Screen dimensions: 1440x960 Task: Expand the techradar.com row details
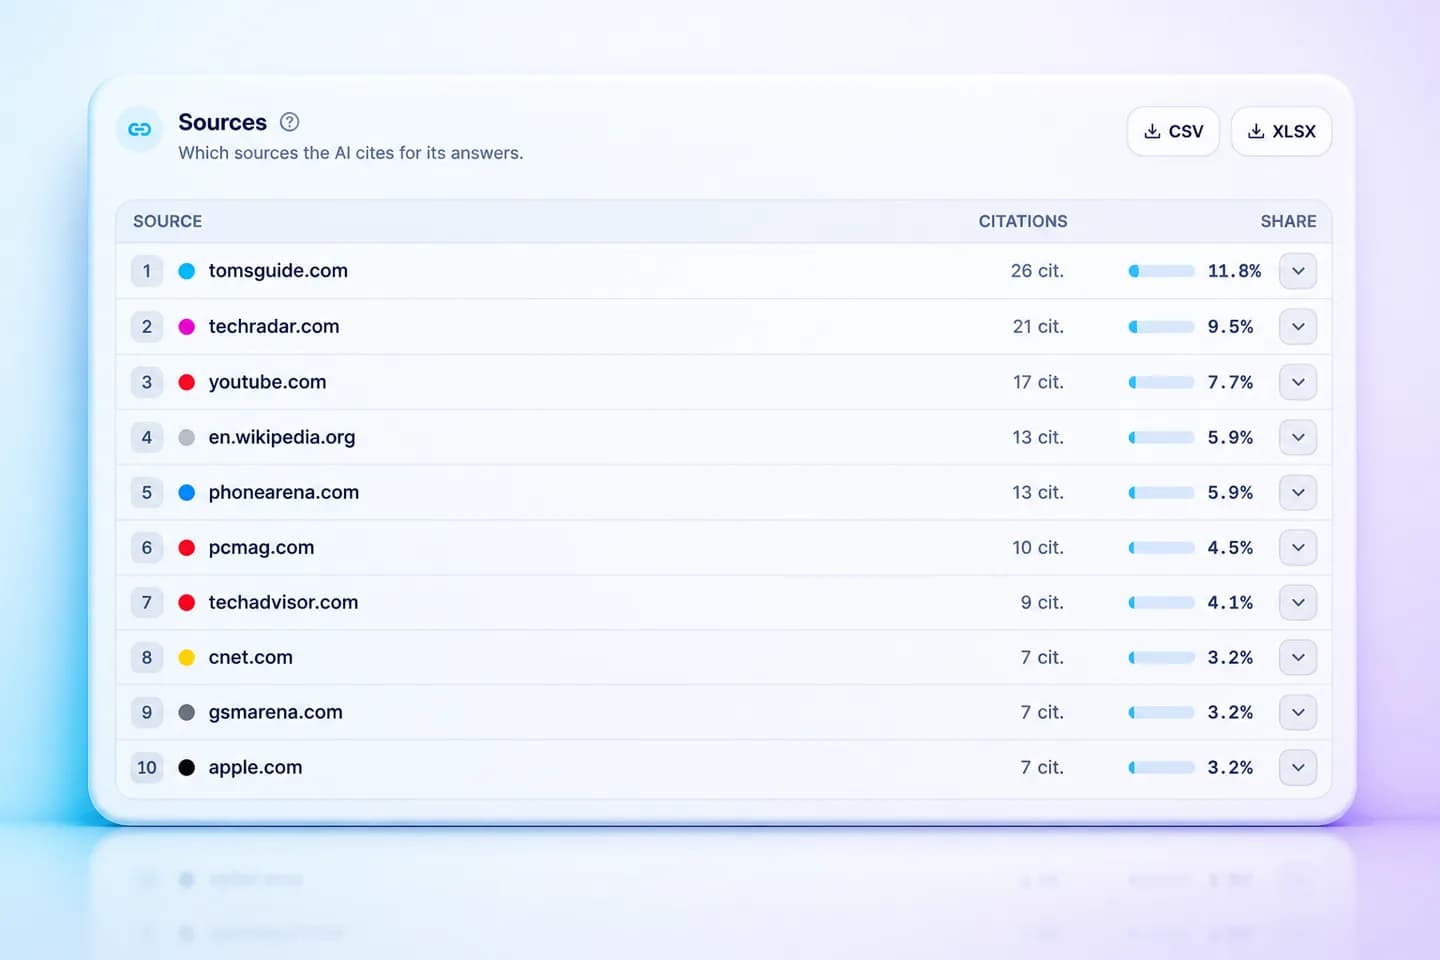pos(1298,326)
